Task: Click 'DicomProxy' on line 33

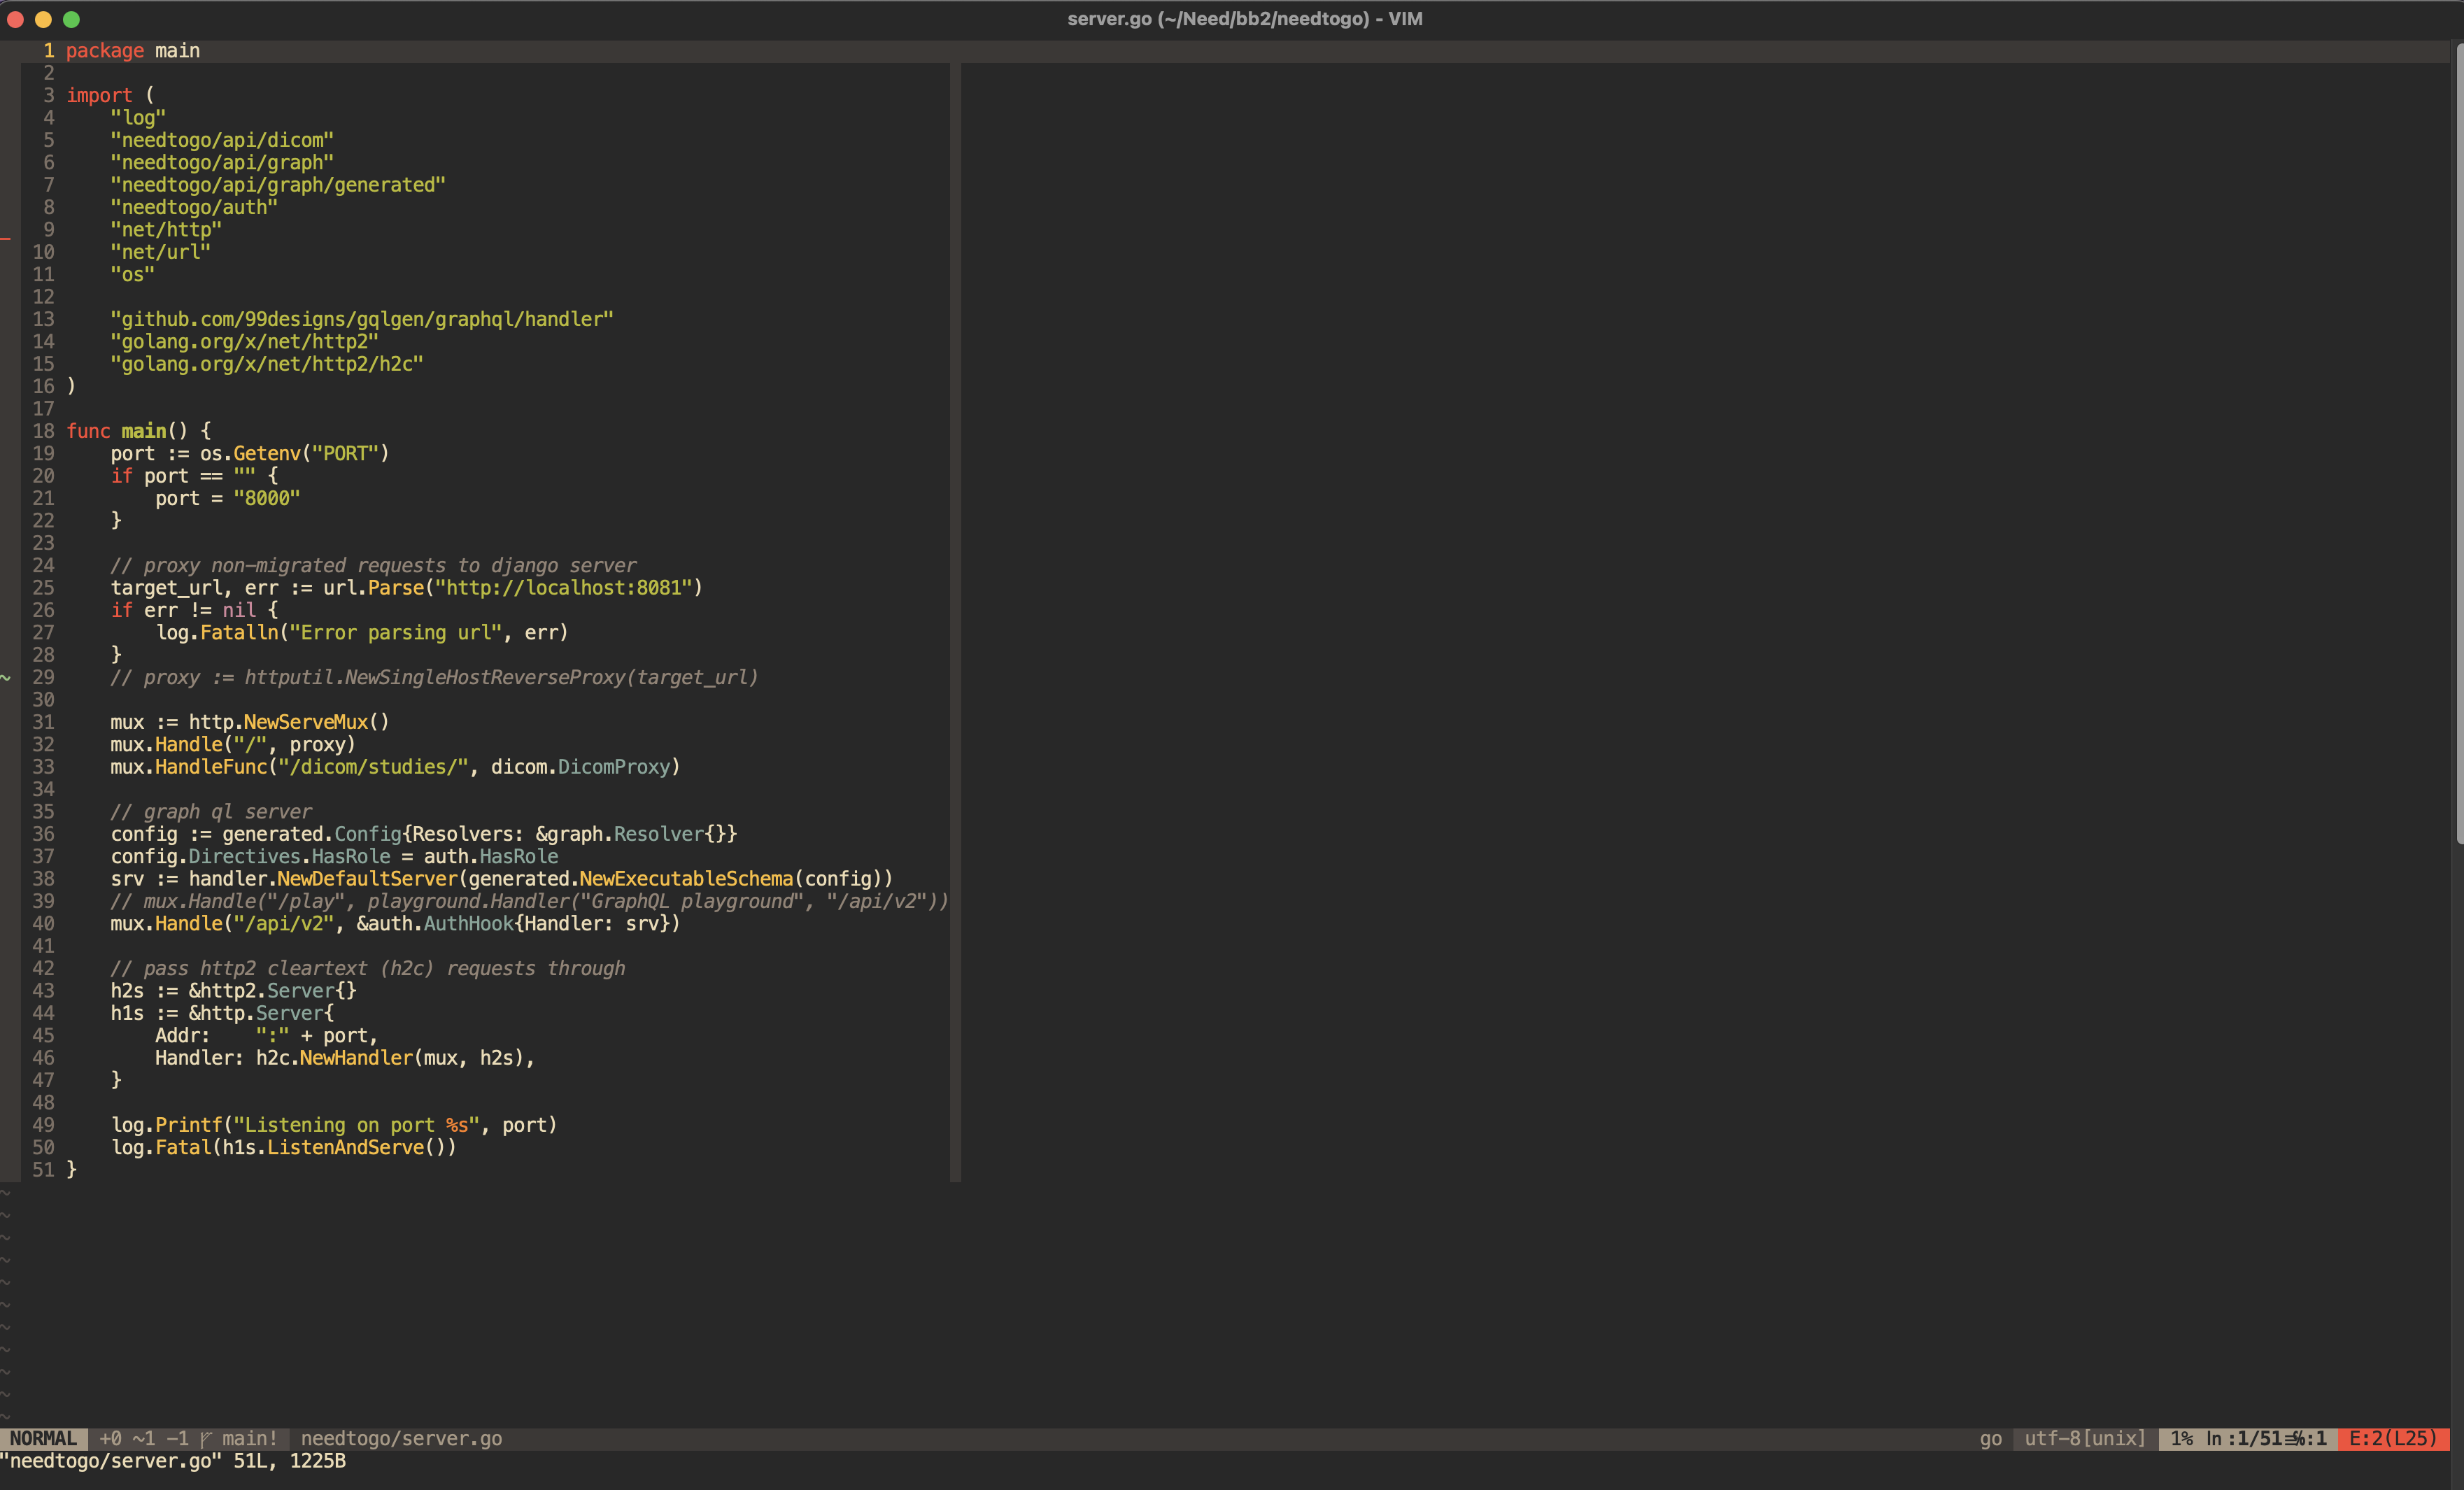Action: [614, 767]
